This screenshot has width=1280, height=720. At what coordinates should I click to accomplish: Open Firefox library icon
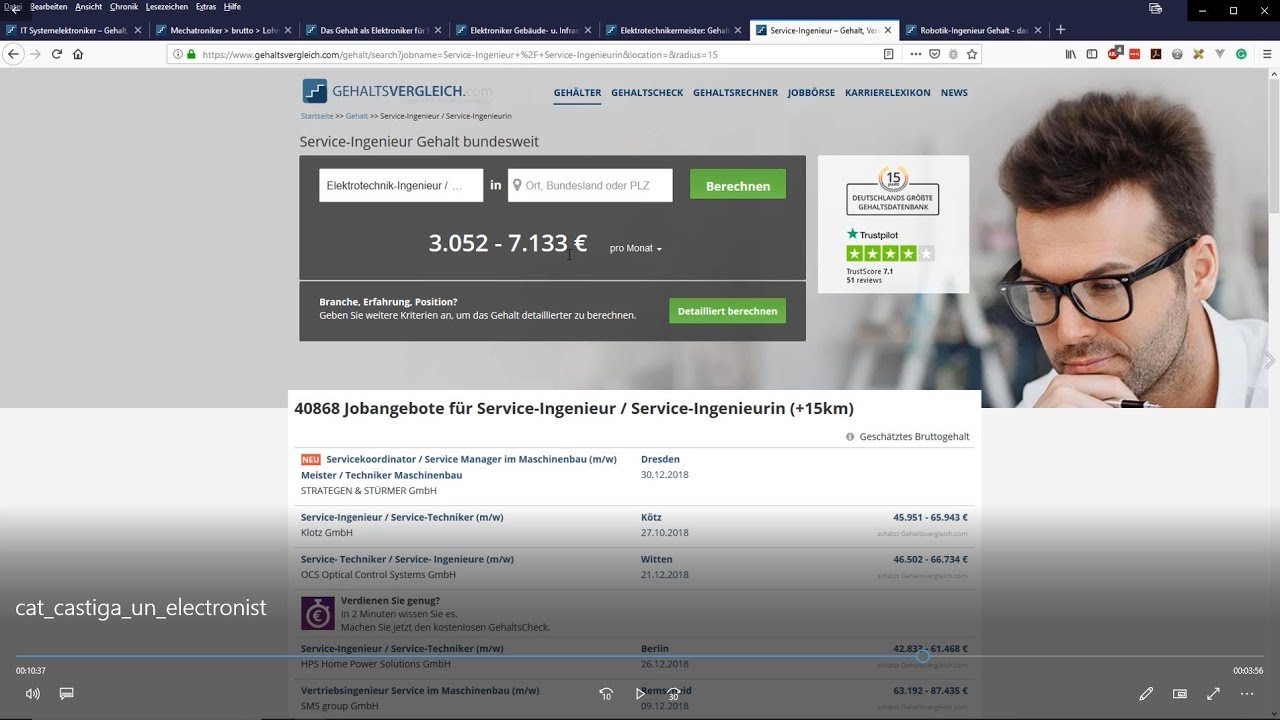1071,54
